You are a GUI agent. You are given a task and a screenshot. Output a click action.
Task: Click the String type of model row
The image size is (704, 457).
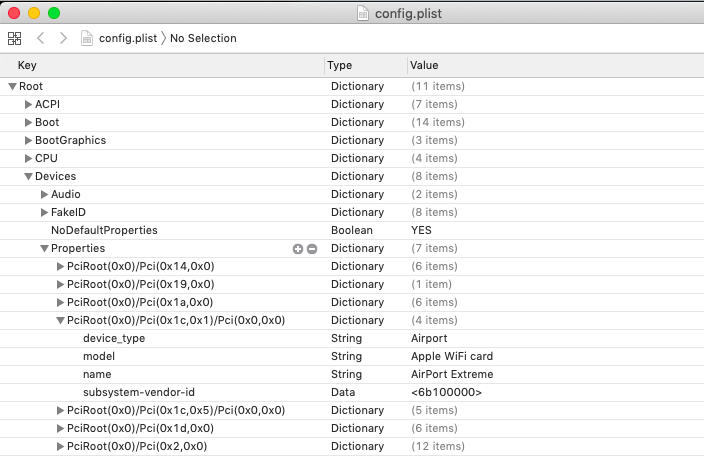coord(346,356)
